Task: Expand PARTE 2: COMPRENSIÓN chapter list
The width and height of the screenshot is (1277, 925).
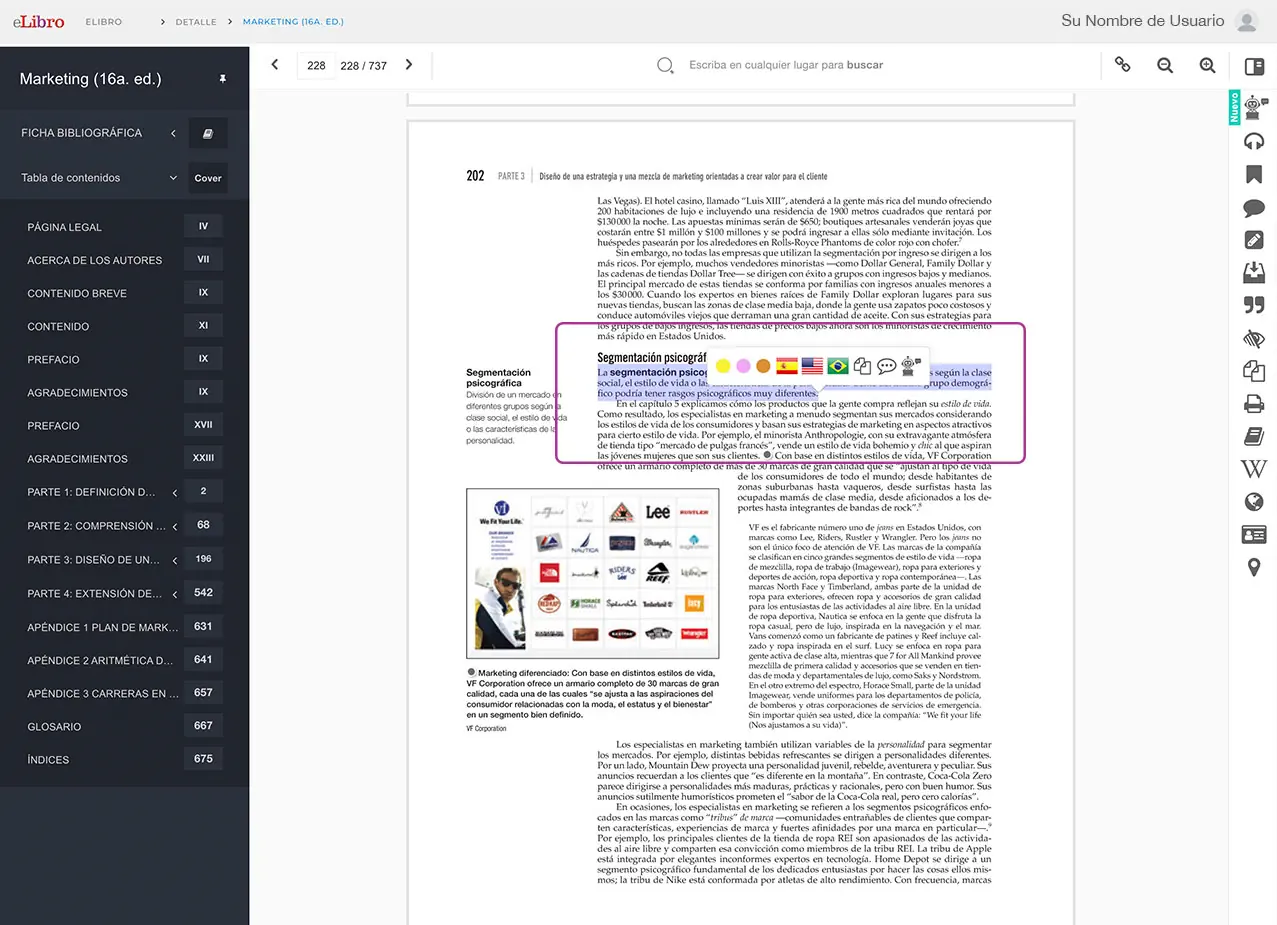Action: 175,526
